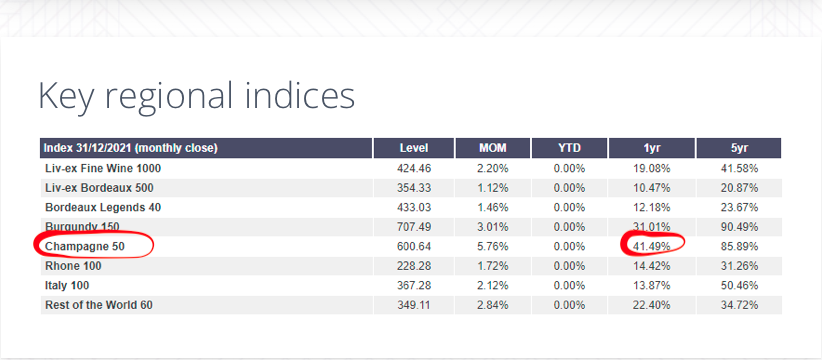Click the Liv-ex Fine Wine 1000 level 424.46

click(x=414, y=169)
